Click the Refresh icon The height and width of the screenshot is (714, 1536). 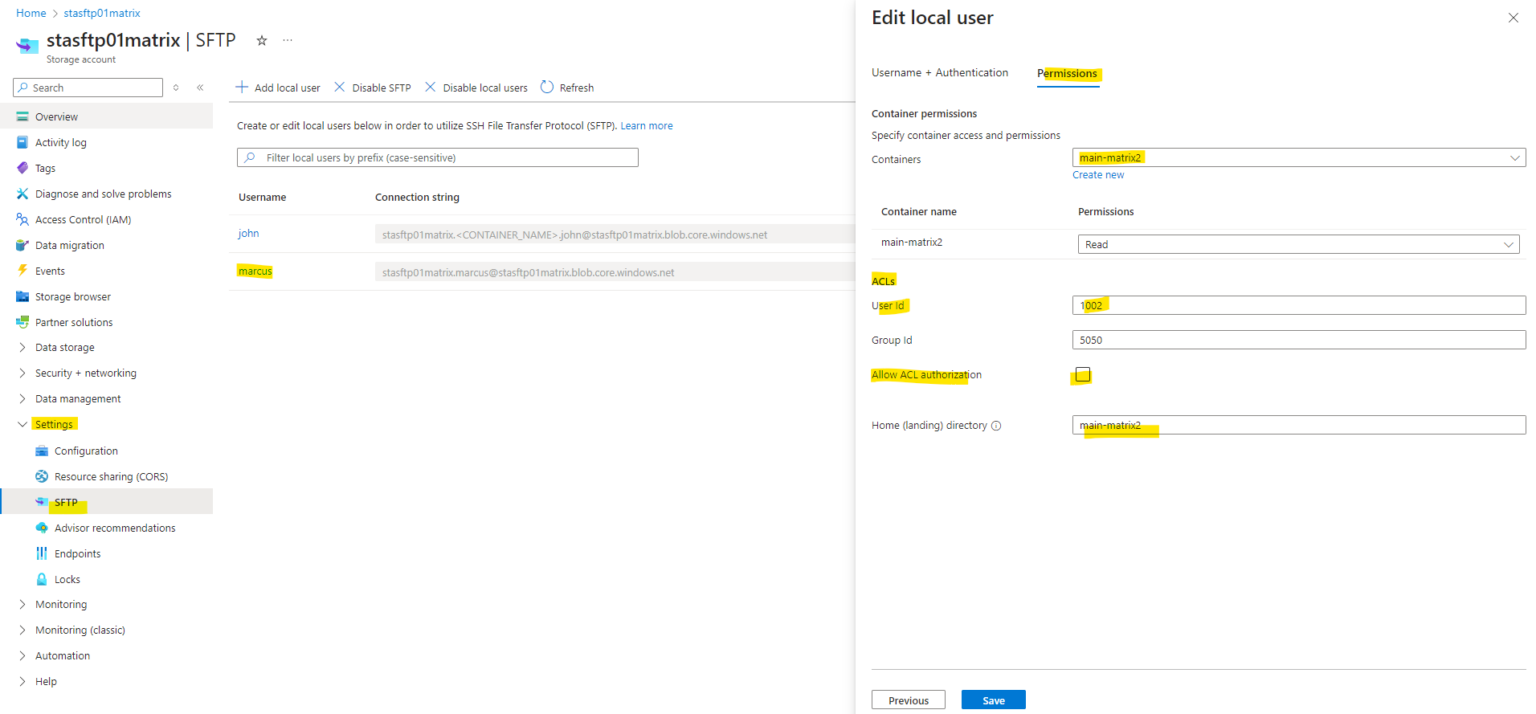click(x=545, y=87)
